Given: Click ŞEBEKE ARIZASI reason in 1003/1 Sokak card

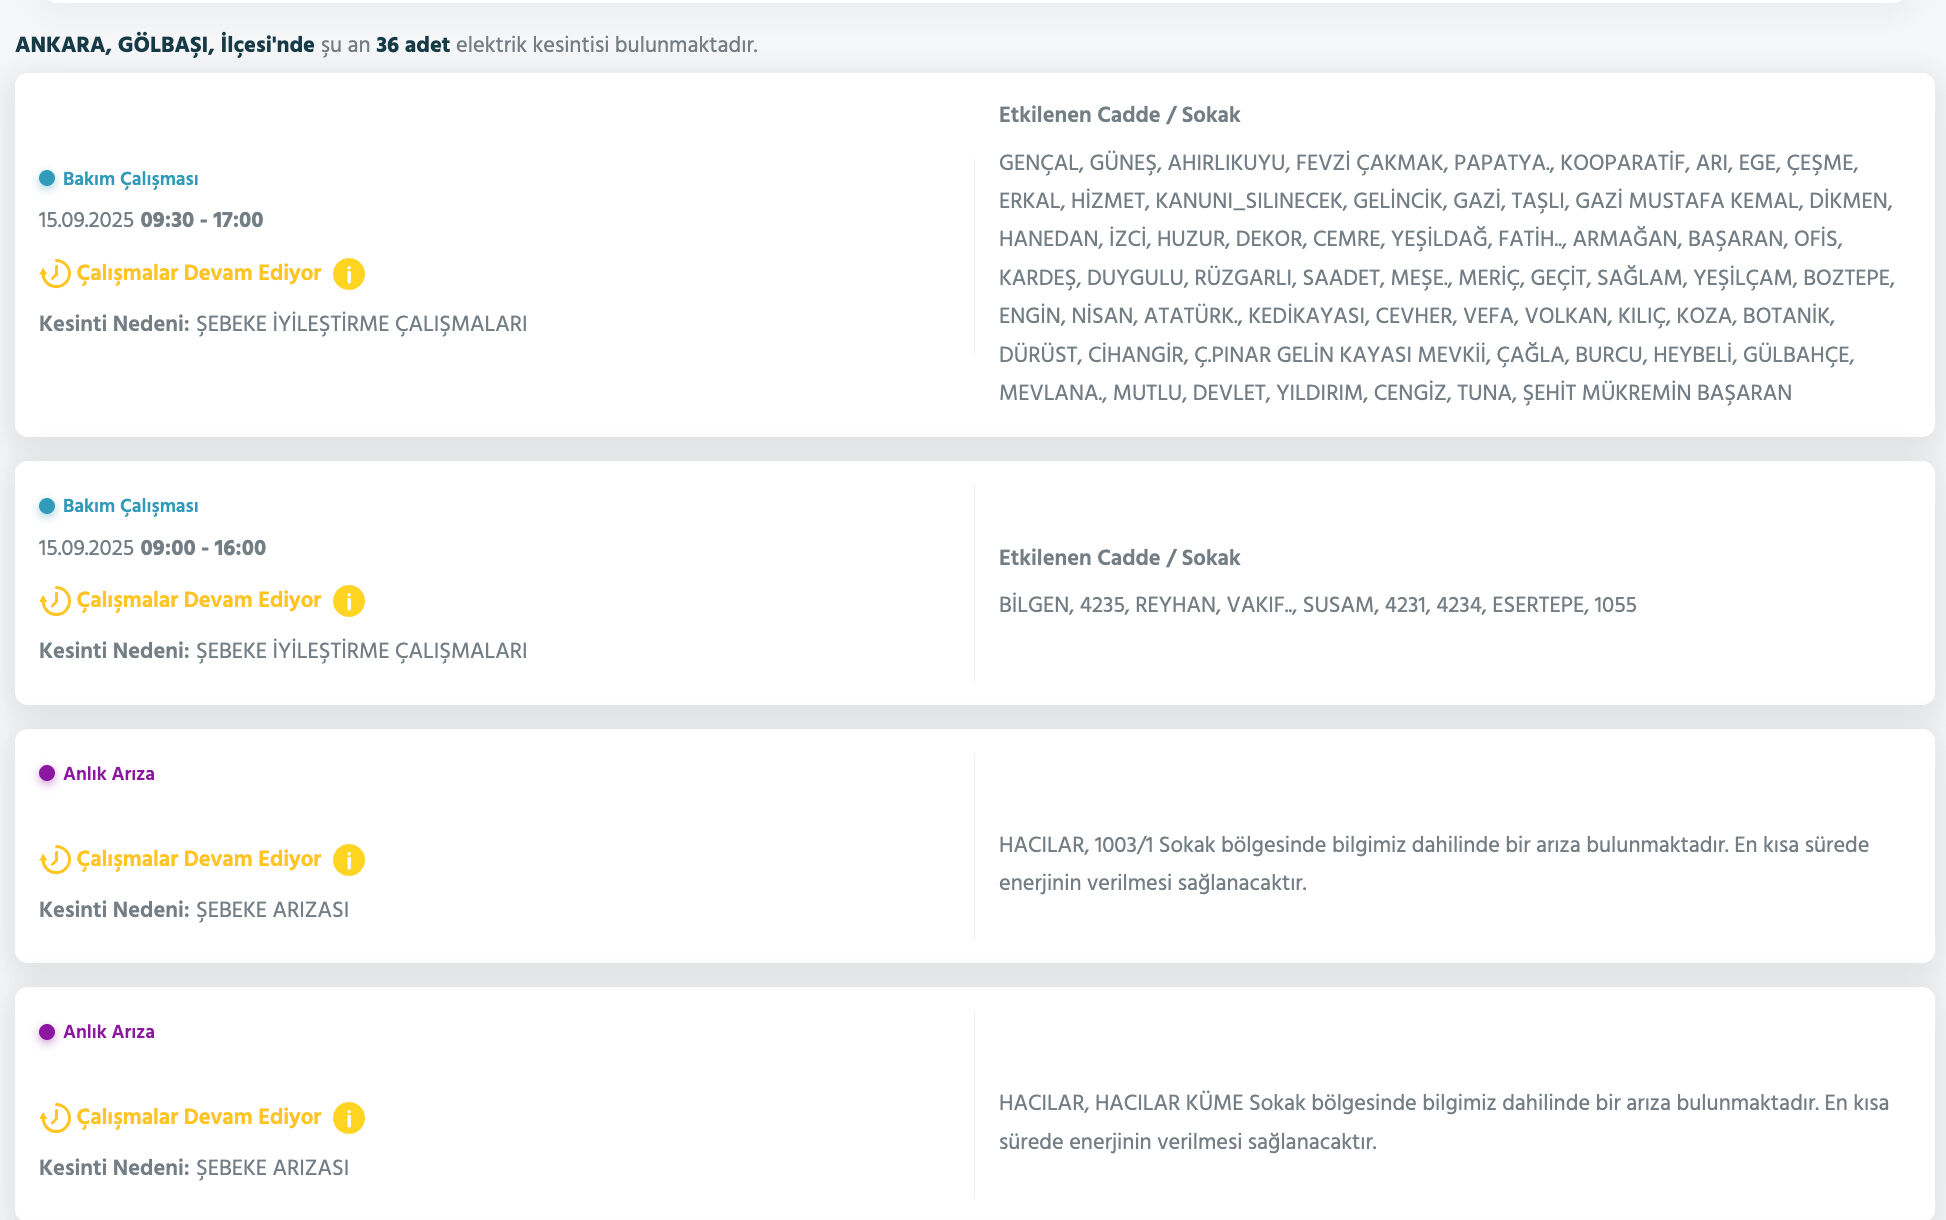Looking at the screenshot, I should coord(272,910).
